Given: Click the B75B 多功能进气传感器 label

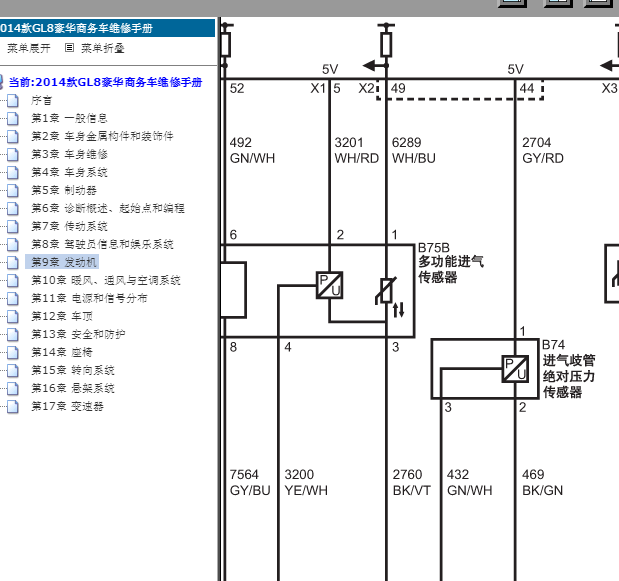Looking at the screenshot, I should pos(451,262).
